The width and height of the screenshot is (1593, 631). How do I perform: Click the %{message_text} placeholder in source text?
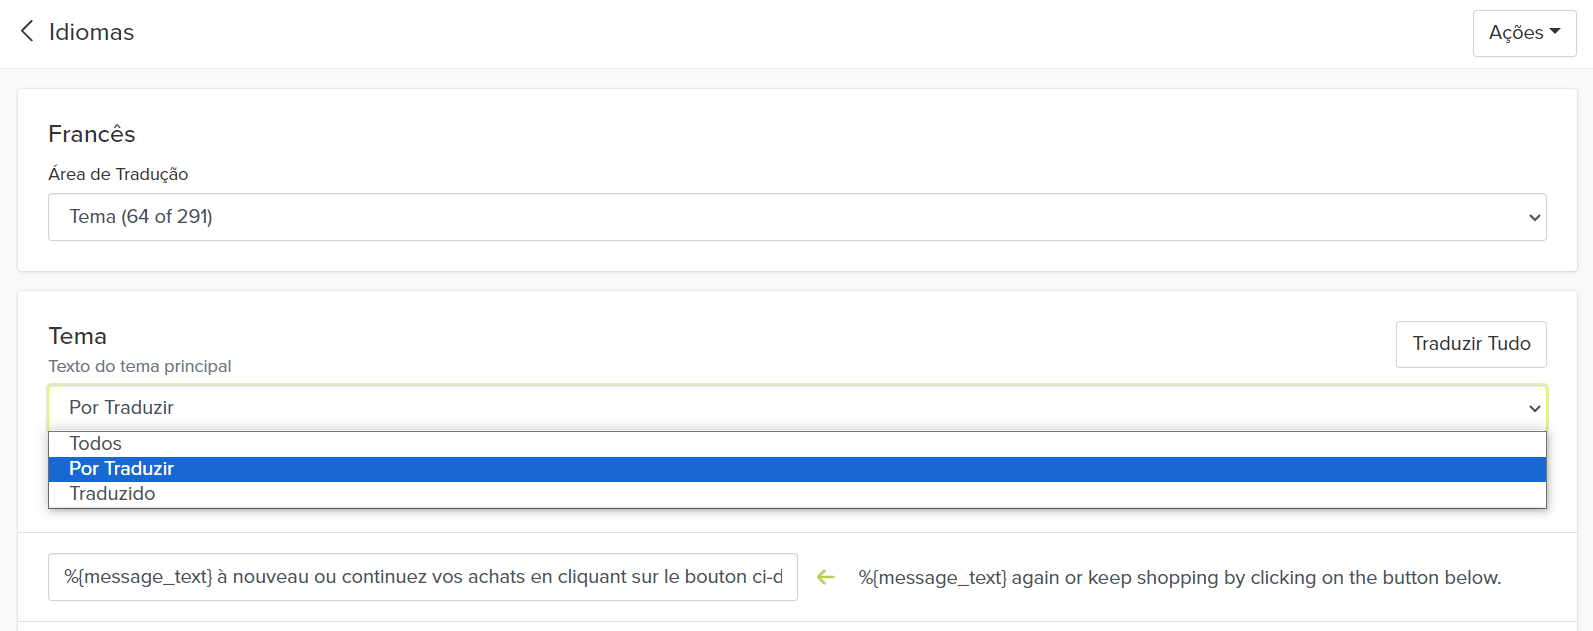click(x=932, y=578)
